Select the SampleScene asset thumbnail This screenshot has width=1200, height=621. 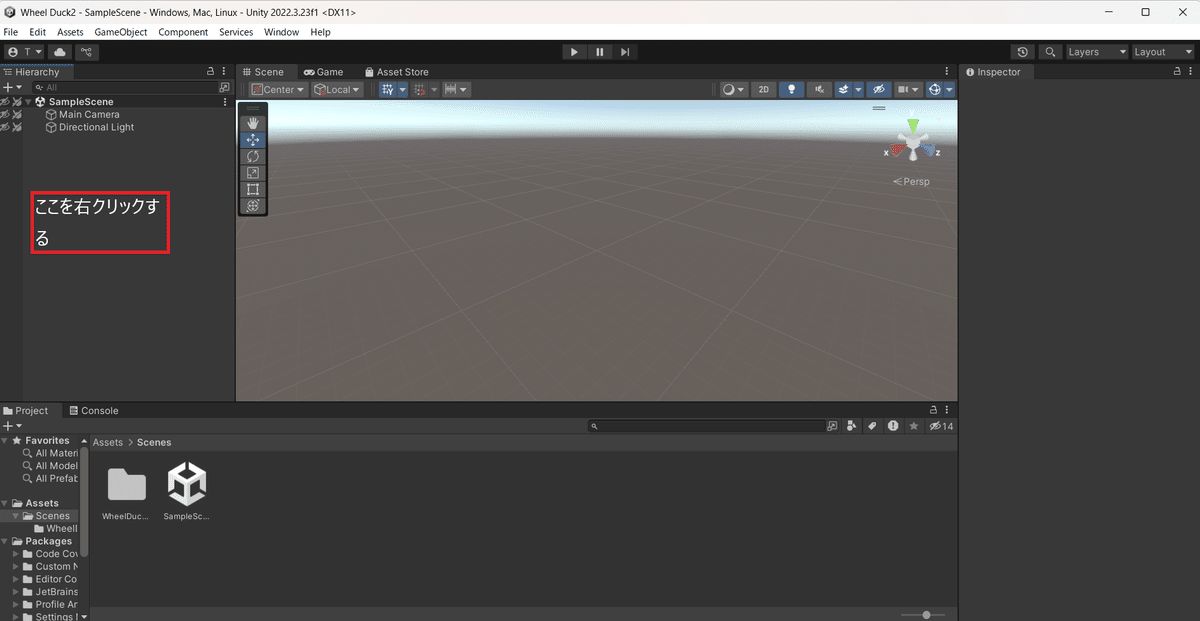[x=186, y=485]
